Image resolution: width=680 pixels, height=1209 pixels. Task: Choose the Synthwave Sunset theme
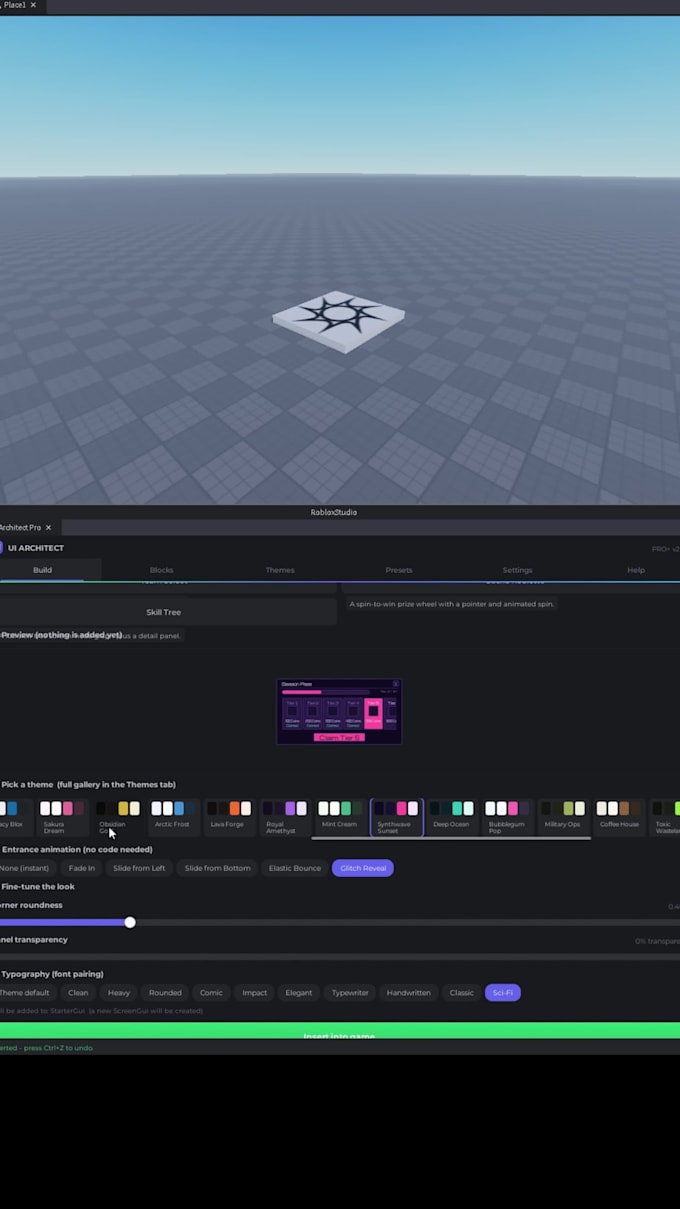click(x=397, y=817)
